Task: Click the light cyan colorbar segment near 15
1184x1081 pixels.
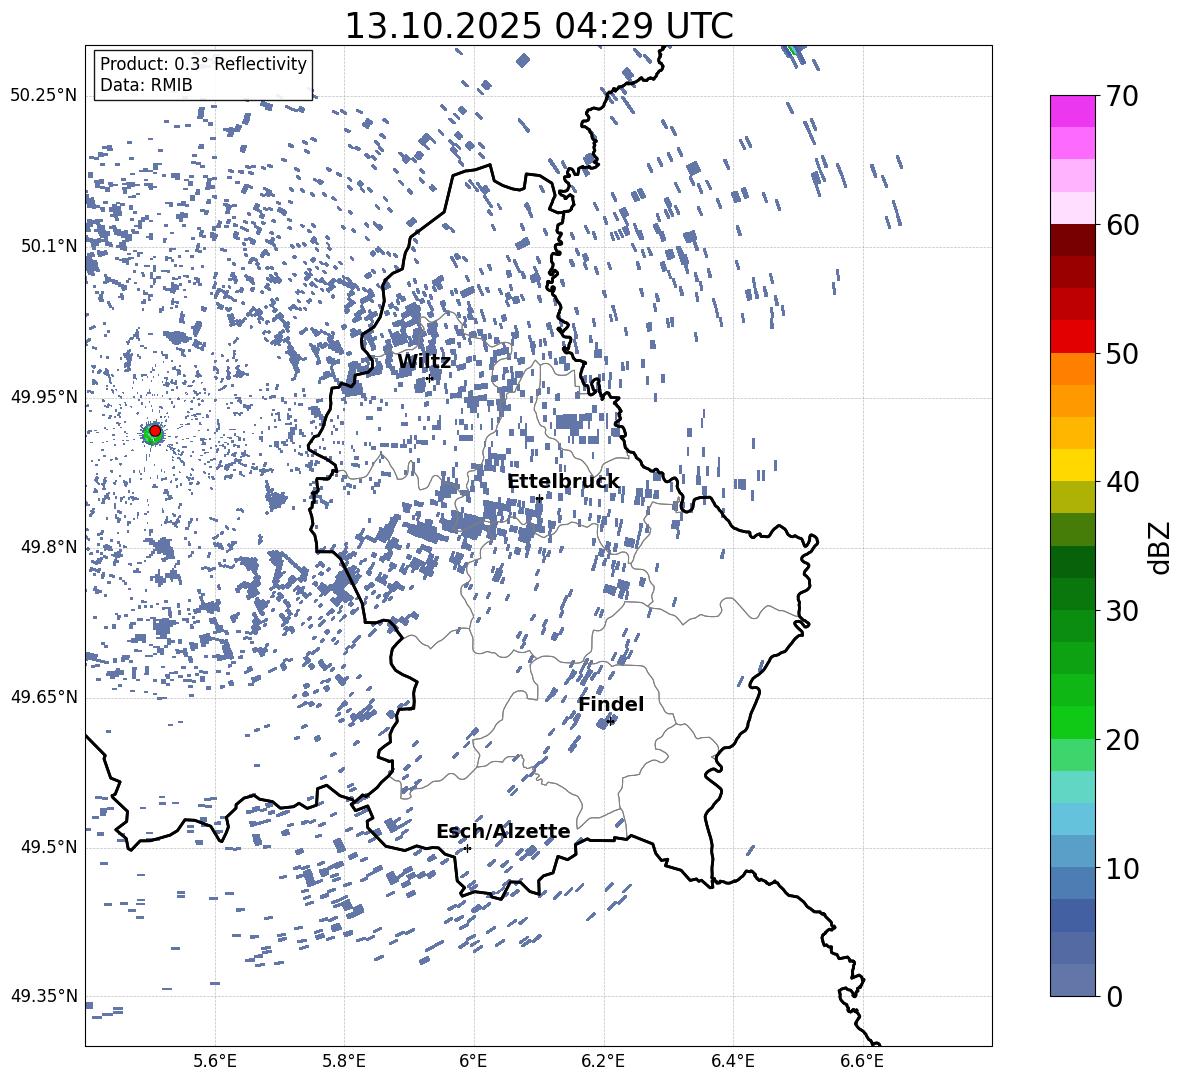Action: 1073,787
